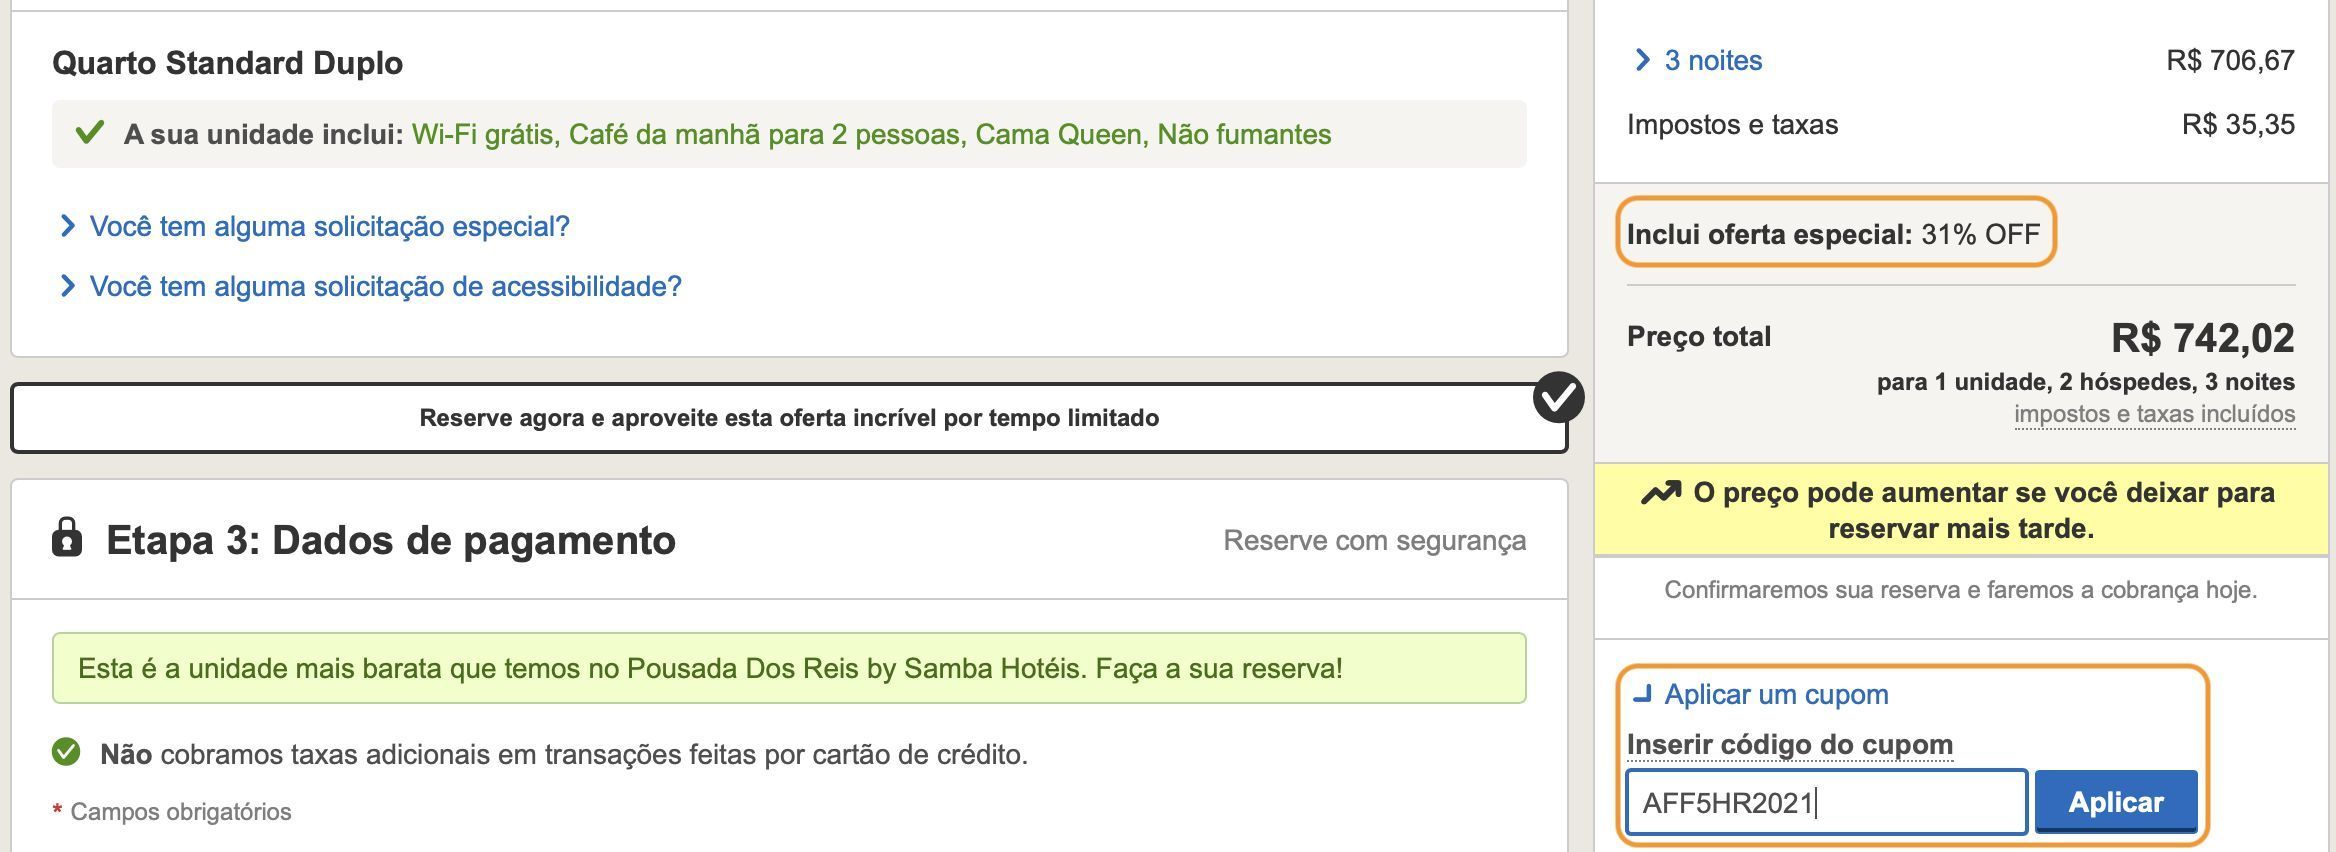Click the green check circle near Não cobramos
Screen dimensions: 2336x852
(x=66, y=752)
